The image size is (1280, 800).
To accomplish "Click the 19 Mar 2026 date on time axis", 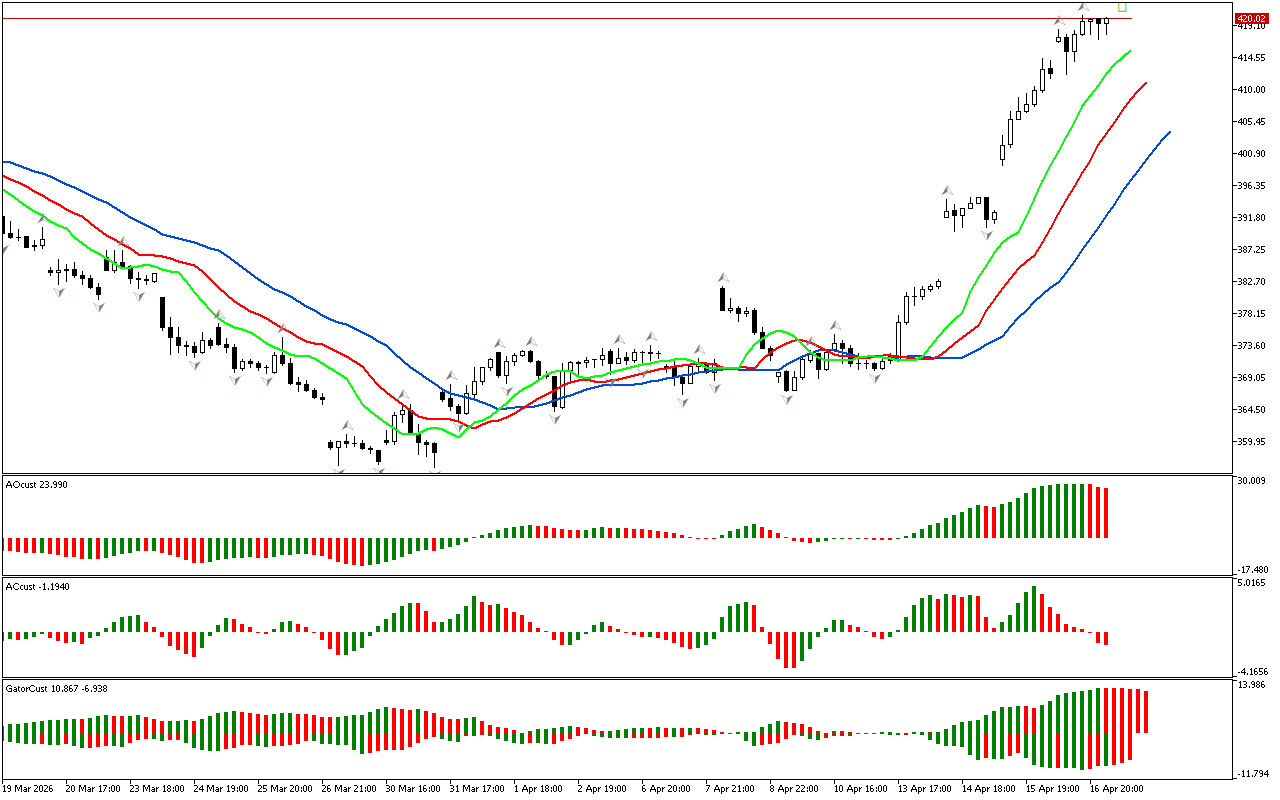I will coord(27,789).
